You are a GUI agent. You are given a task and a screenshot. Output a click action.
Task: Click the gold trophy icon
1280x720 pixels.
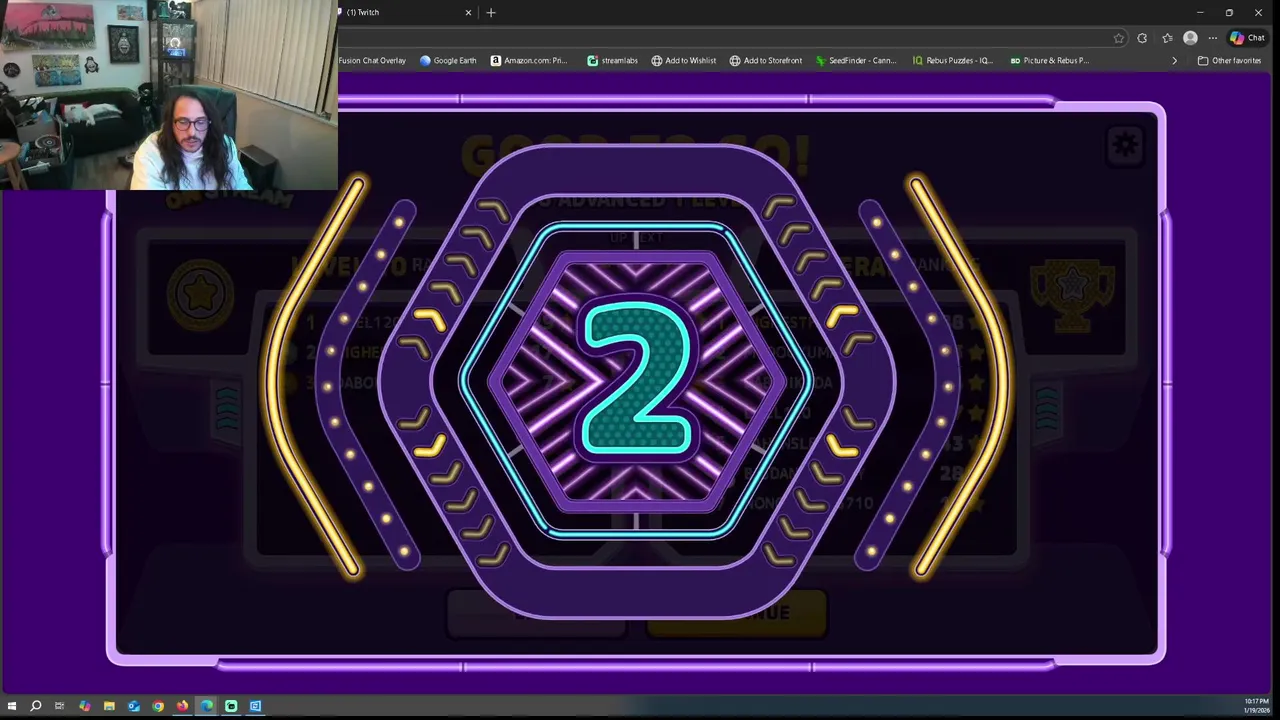pos(1071,295)
